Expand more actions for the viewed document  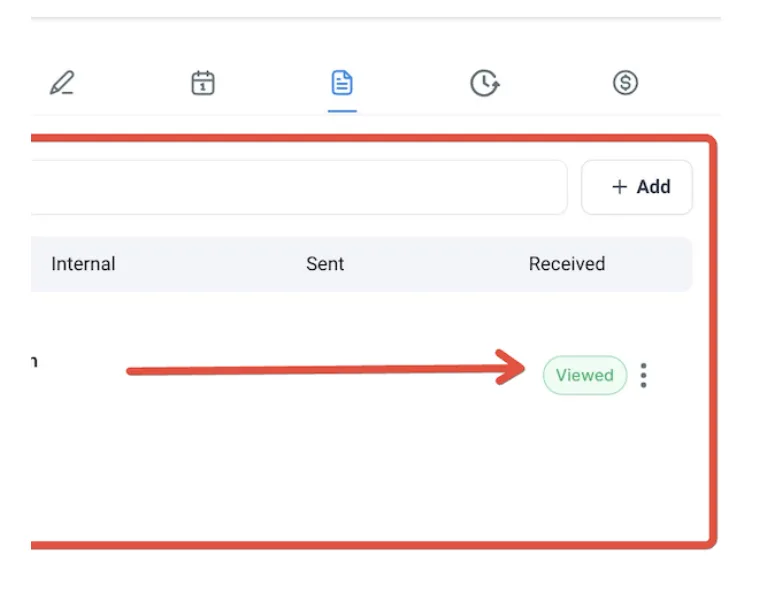click(x=643, y=376)
